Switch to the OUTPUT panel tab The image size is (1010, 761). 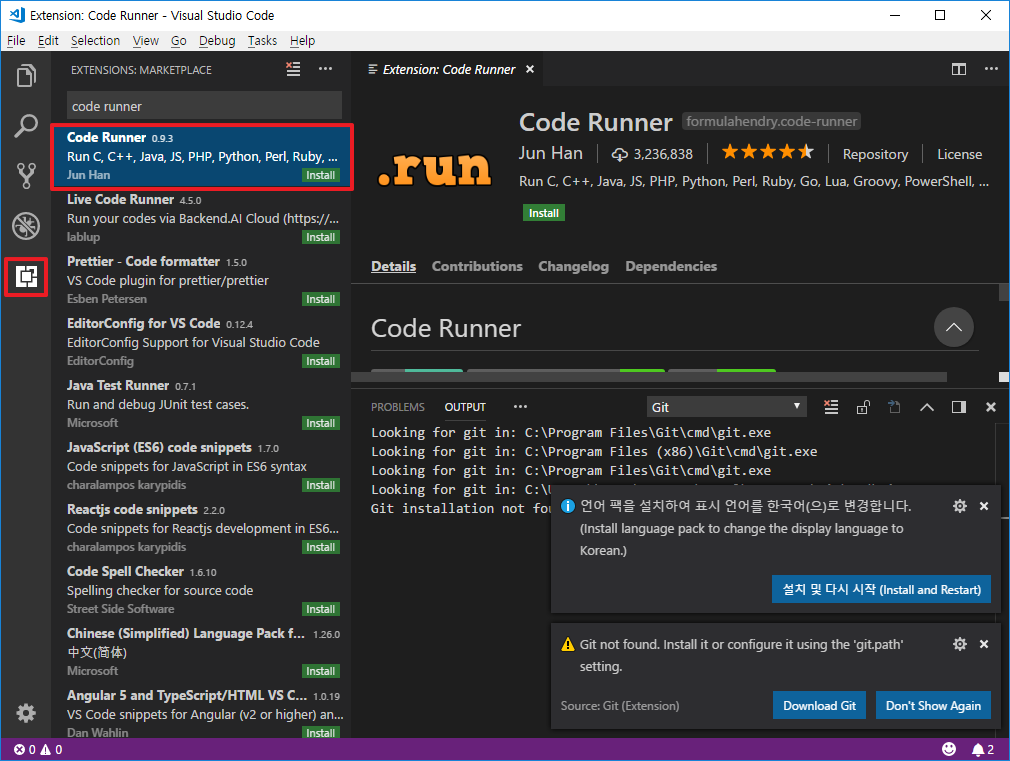tap(465, 407)
